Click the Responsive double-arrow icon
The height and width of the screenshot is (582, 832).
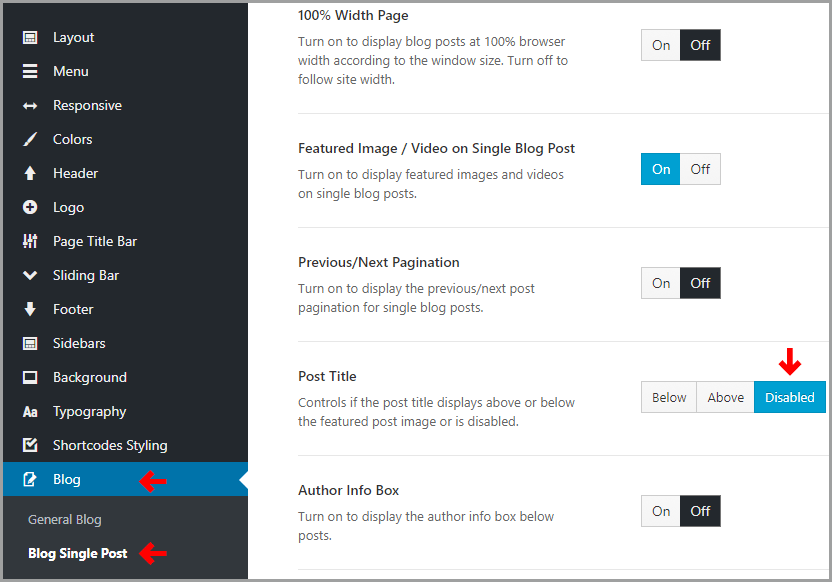(x=30, y=106)
